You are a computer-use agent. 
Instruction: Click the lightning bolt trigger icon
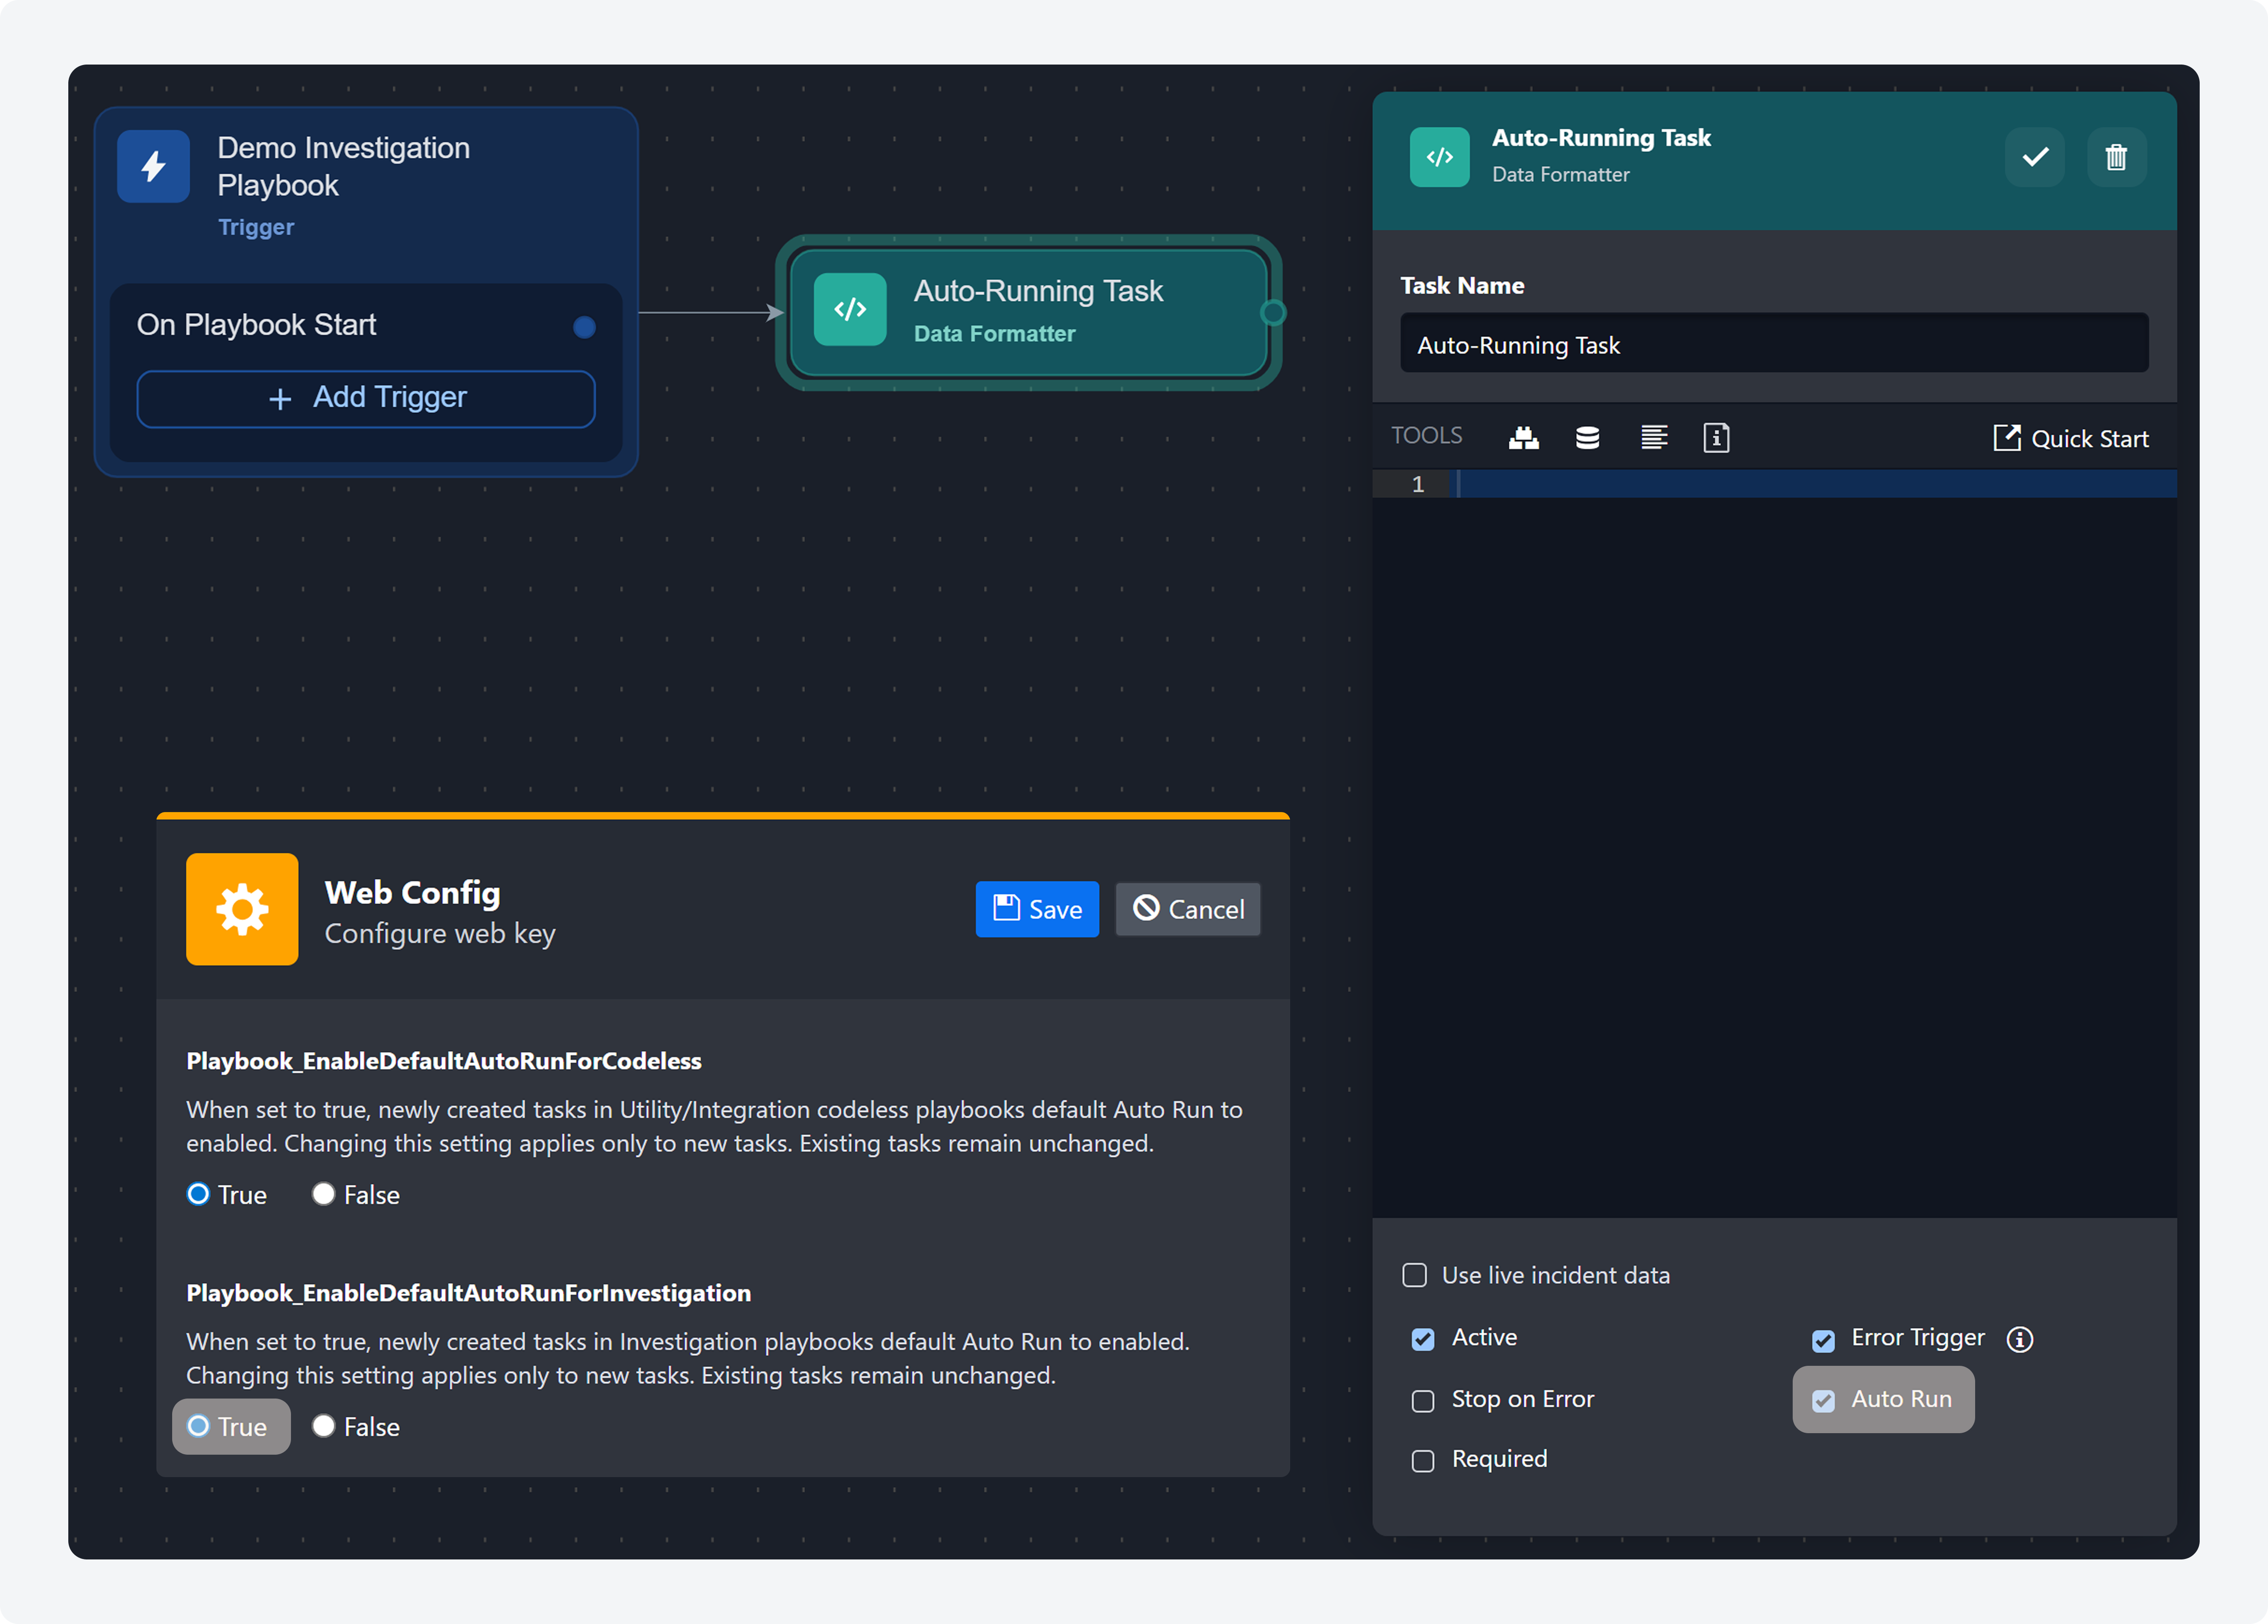[153, 166]
